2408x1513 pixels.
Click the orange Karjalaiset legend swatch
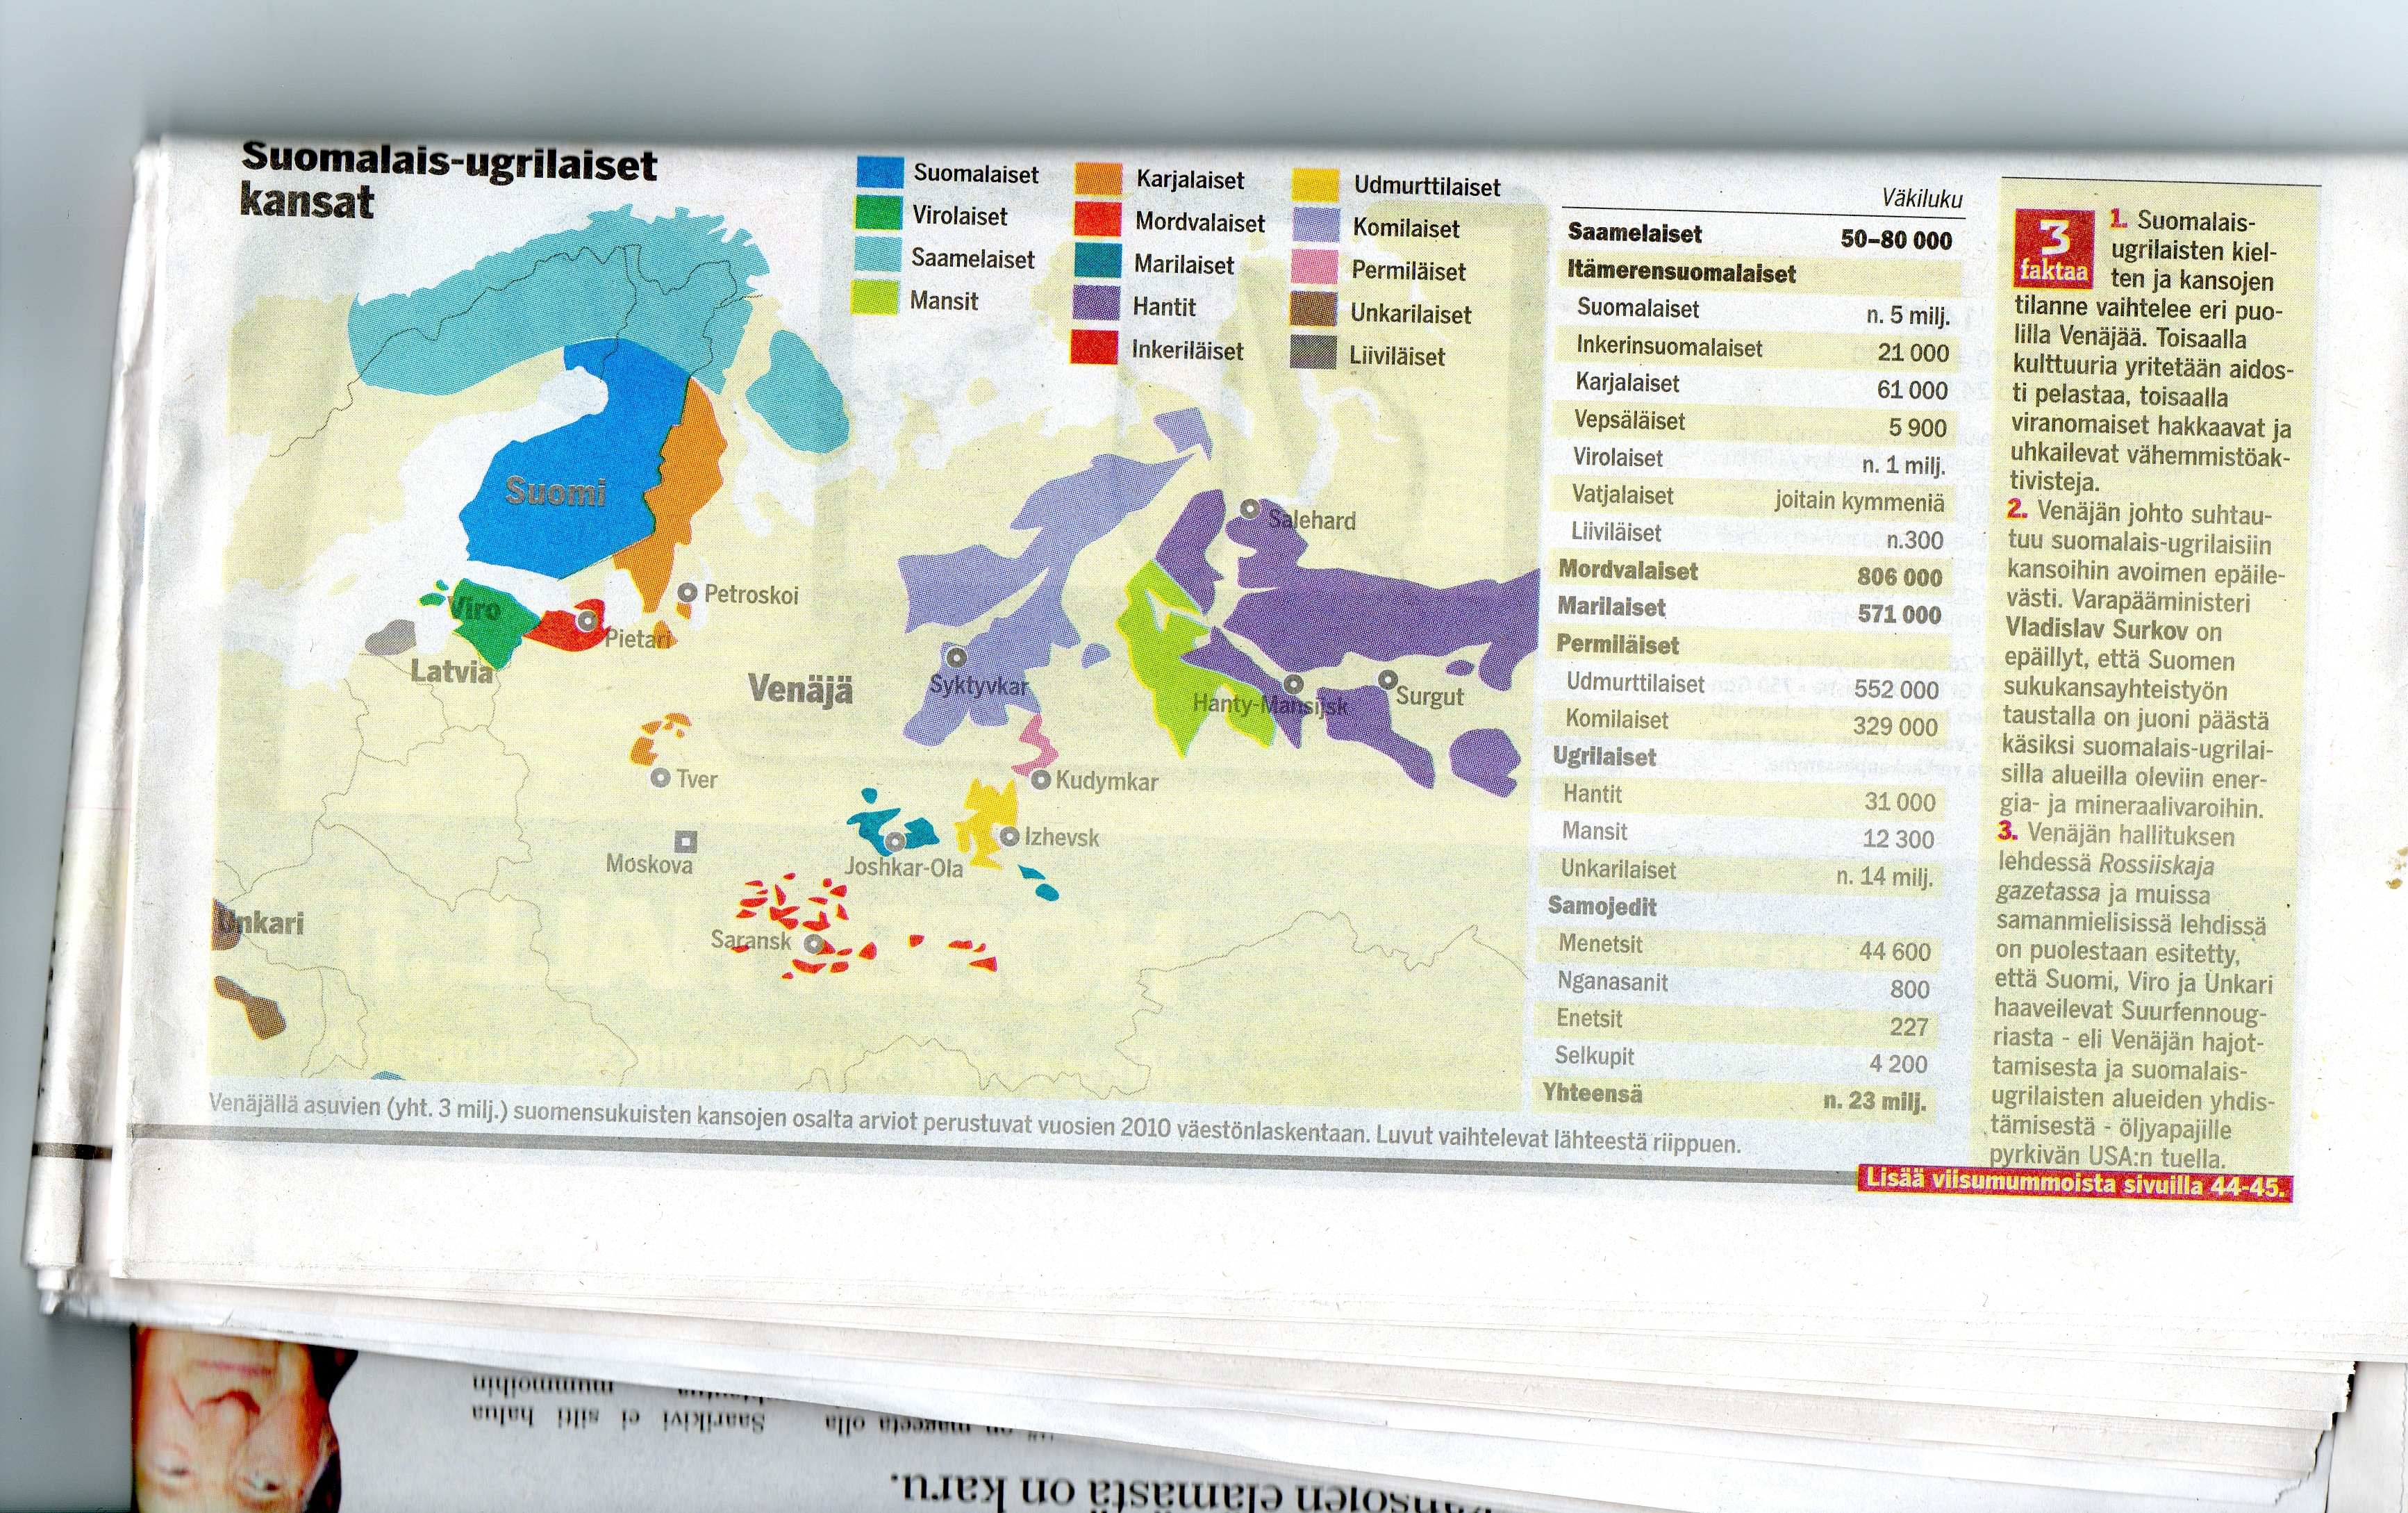(x=1098, y=179)
